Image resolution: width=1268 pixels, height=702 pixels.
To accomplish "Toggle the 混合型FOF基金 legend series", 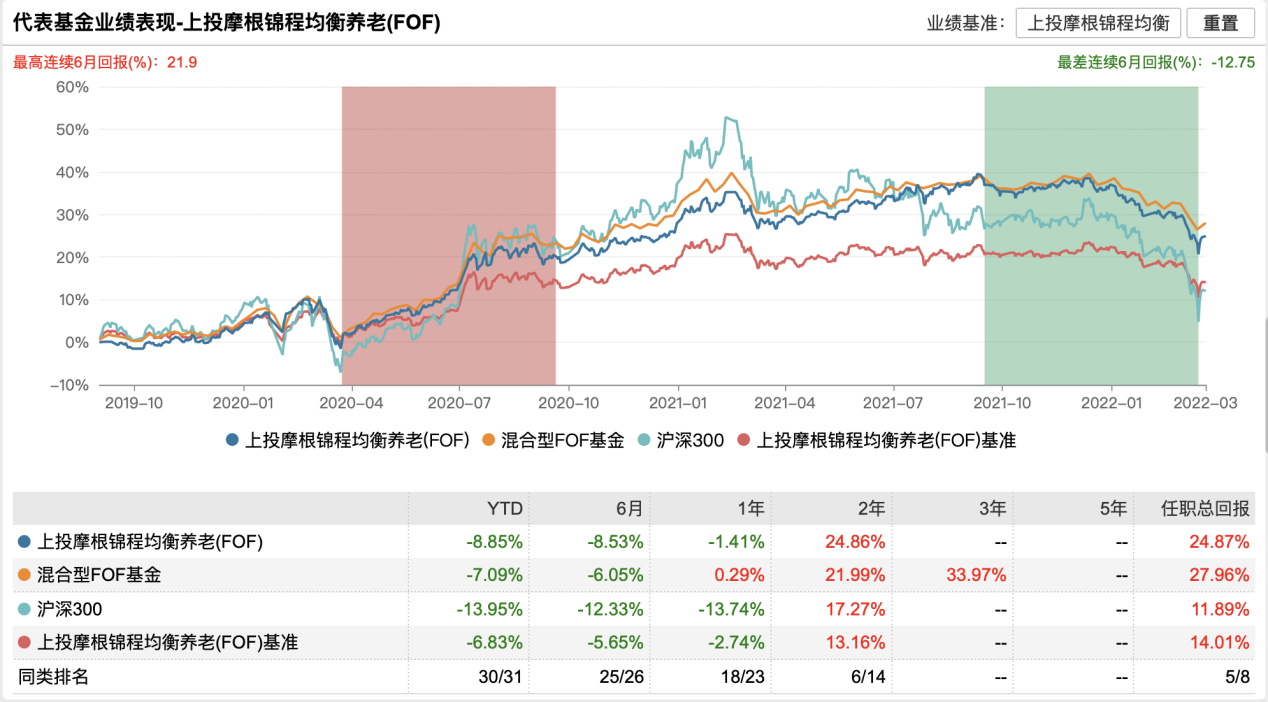I will [x=553, y=439].
